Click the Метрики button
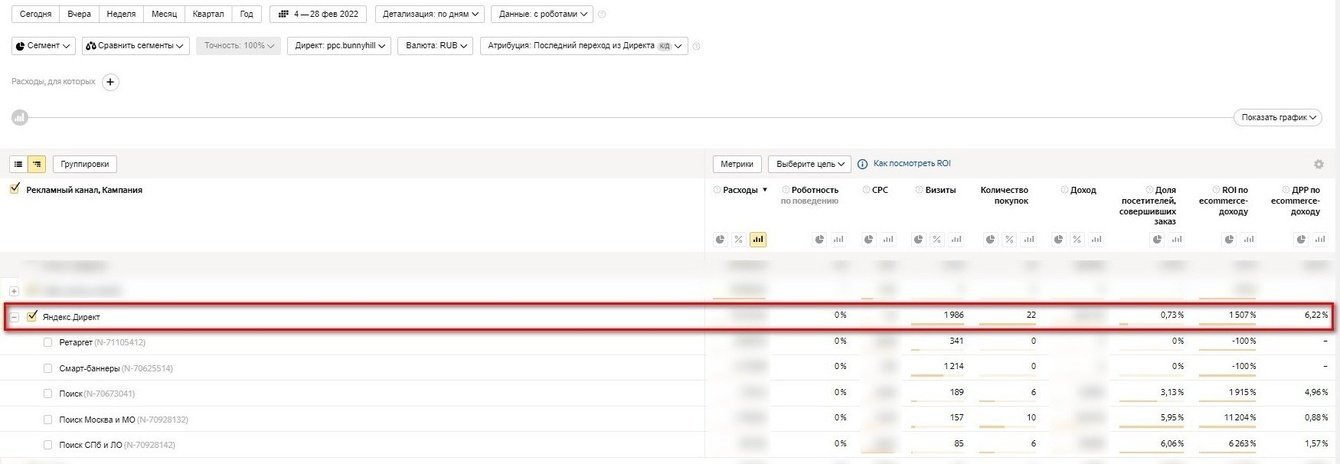This screenshot has width=1340, height=464. [737, 164]
